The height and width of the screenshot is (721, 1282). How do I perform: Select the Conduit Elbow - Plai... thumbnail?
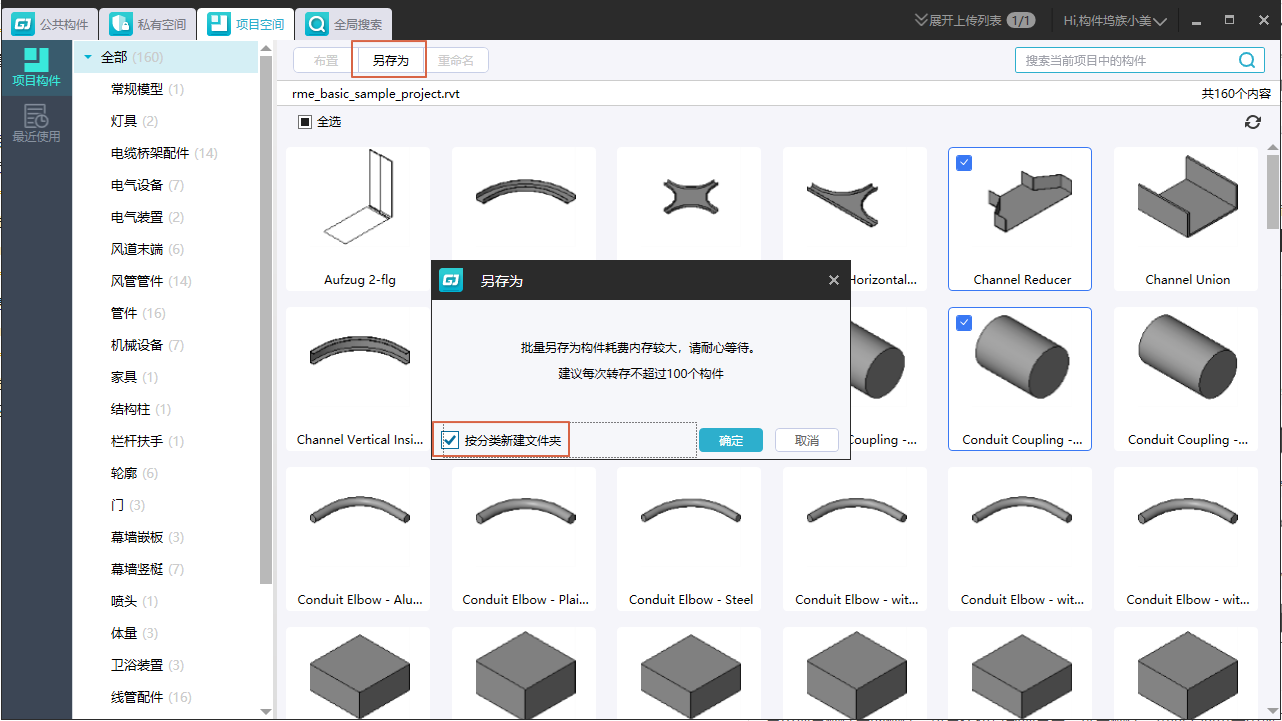524,539
